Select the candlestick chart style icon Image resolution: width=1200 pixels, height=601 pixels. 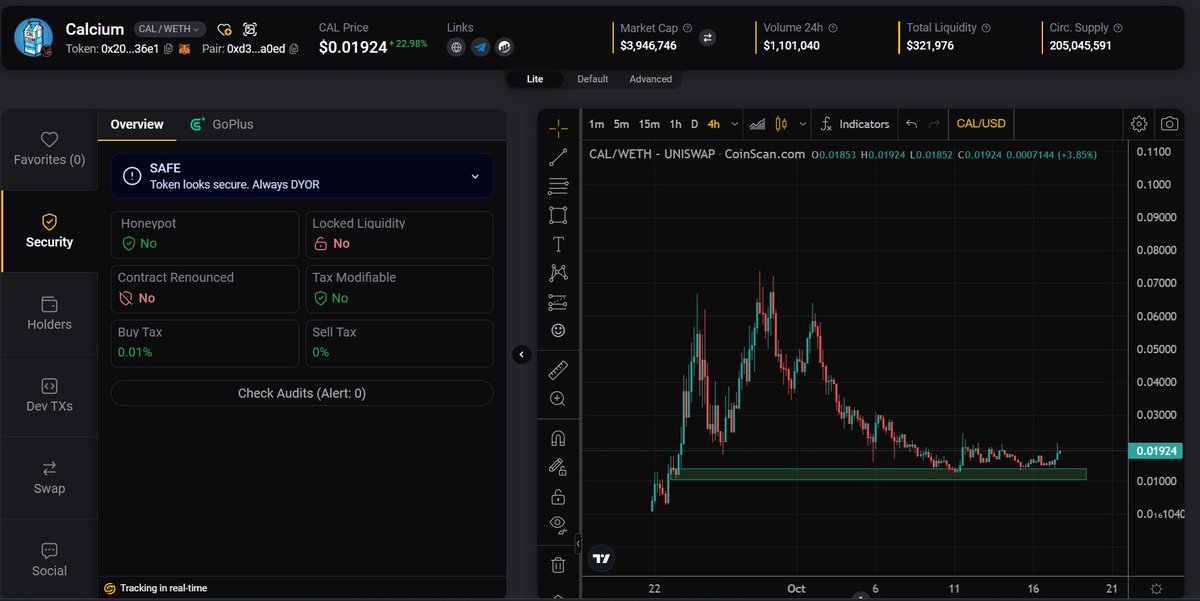pyautogui.click(x=782, y=124)
